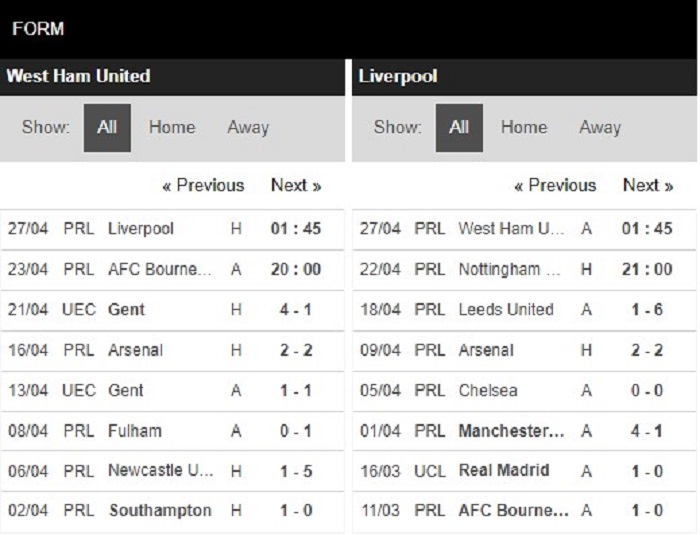Open Liverpool's Leeds United 1-6 match

pos(506,310)
